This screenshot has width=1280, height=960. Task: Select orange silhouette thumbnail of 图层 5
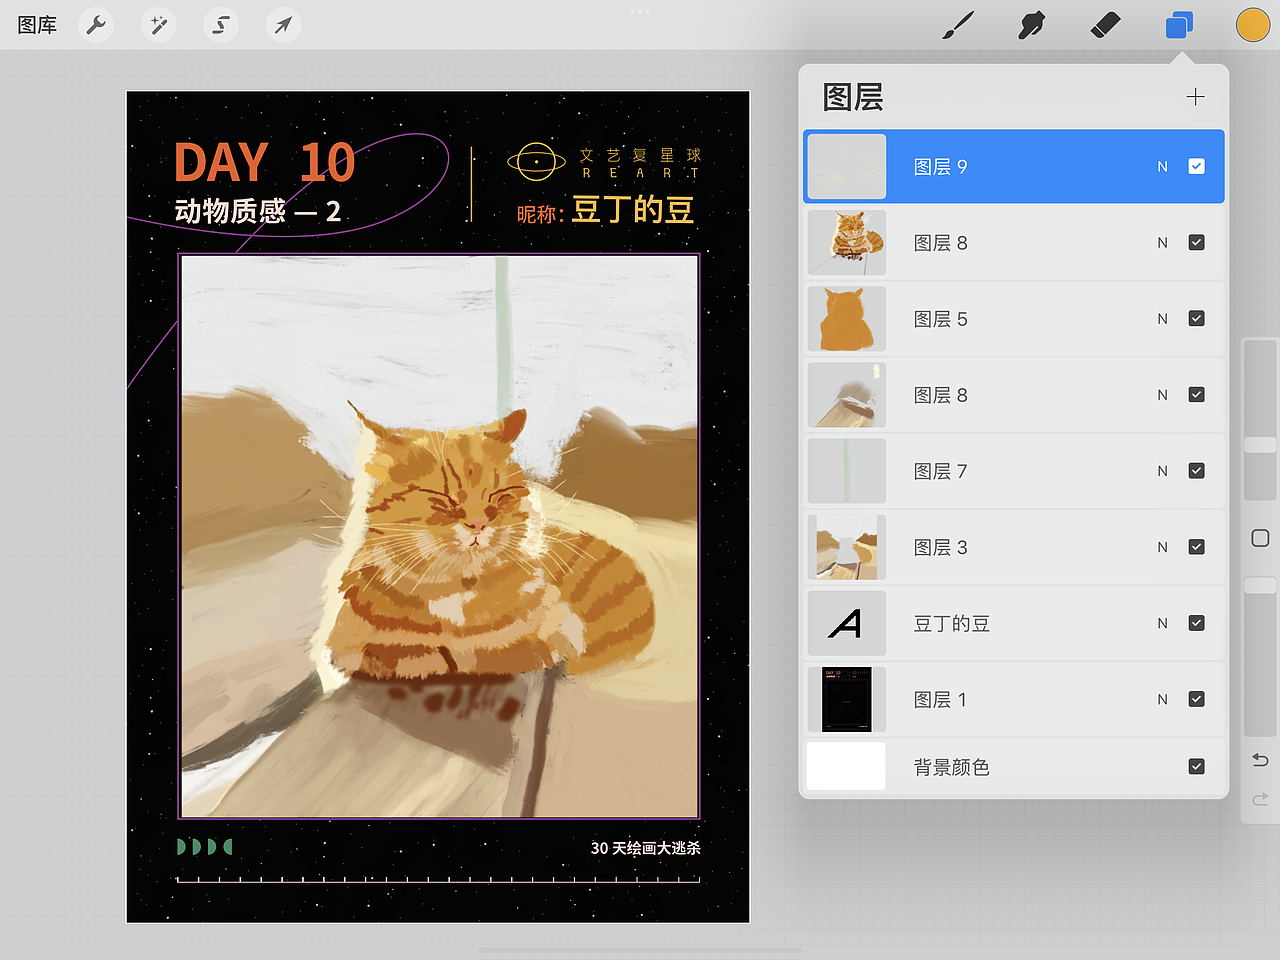point(846,318)
